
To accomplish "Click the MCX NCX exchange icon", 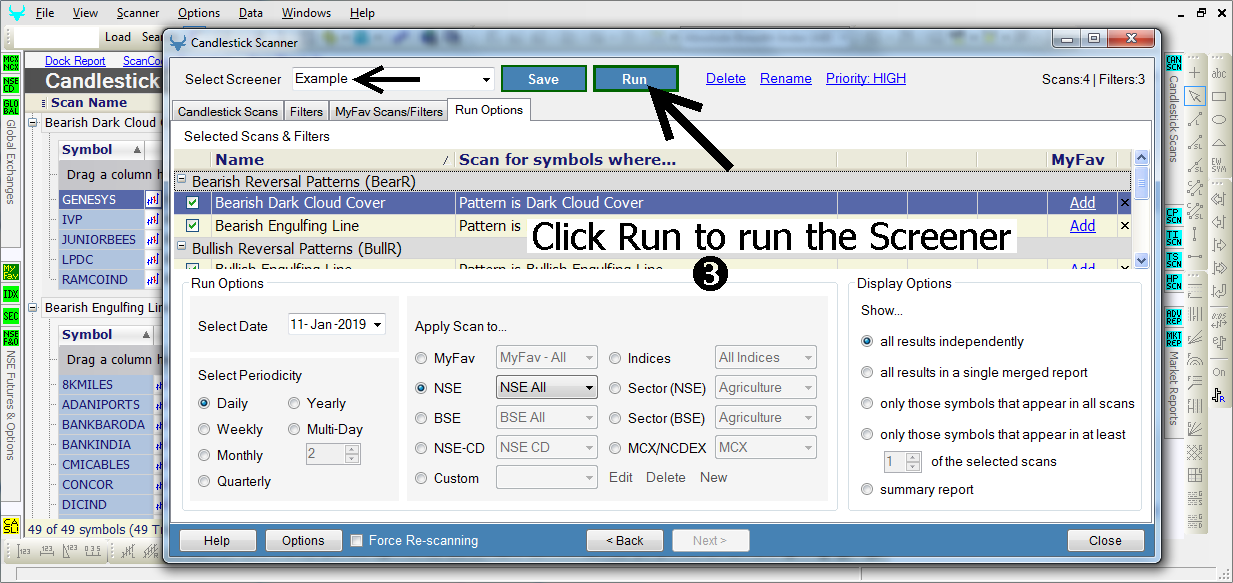I will (11, 64).
